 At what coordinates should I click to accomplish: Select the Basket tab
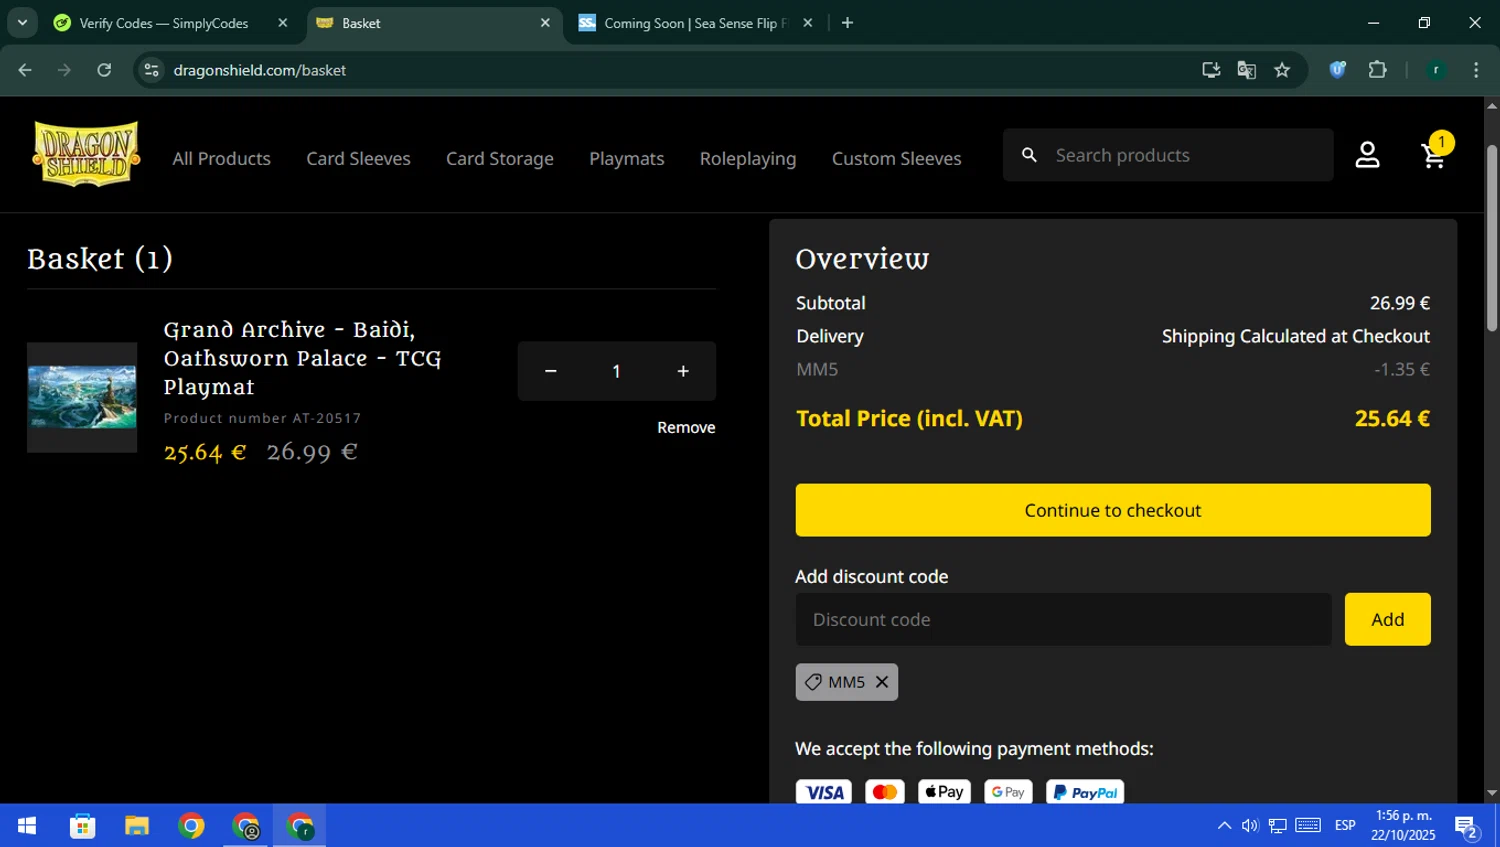click(x=434, y=23)
